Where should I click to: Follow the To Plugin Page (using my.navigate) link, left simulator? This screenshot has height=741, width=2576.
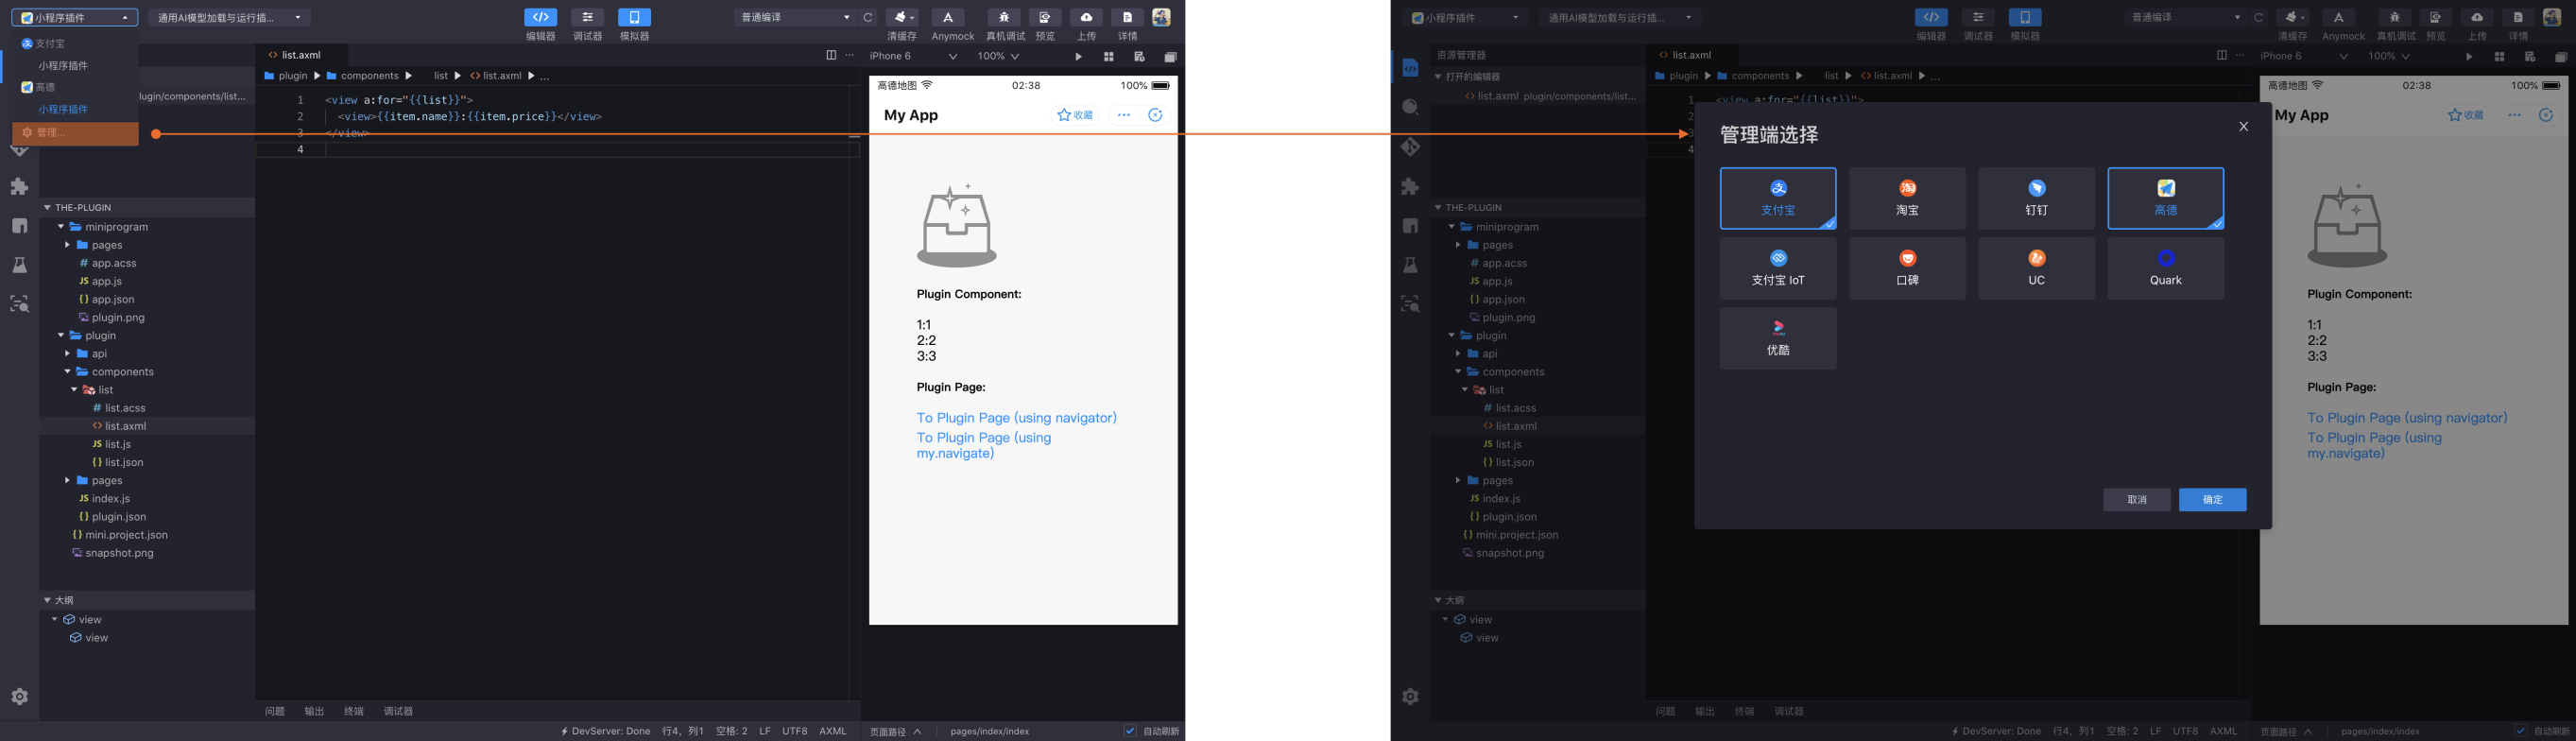coord(984,445)
